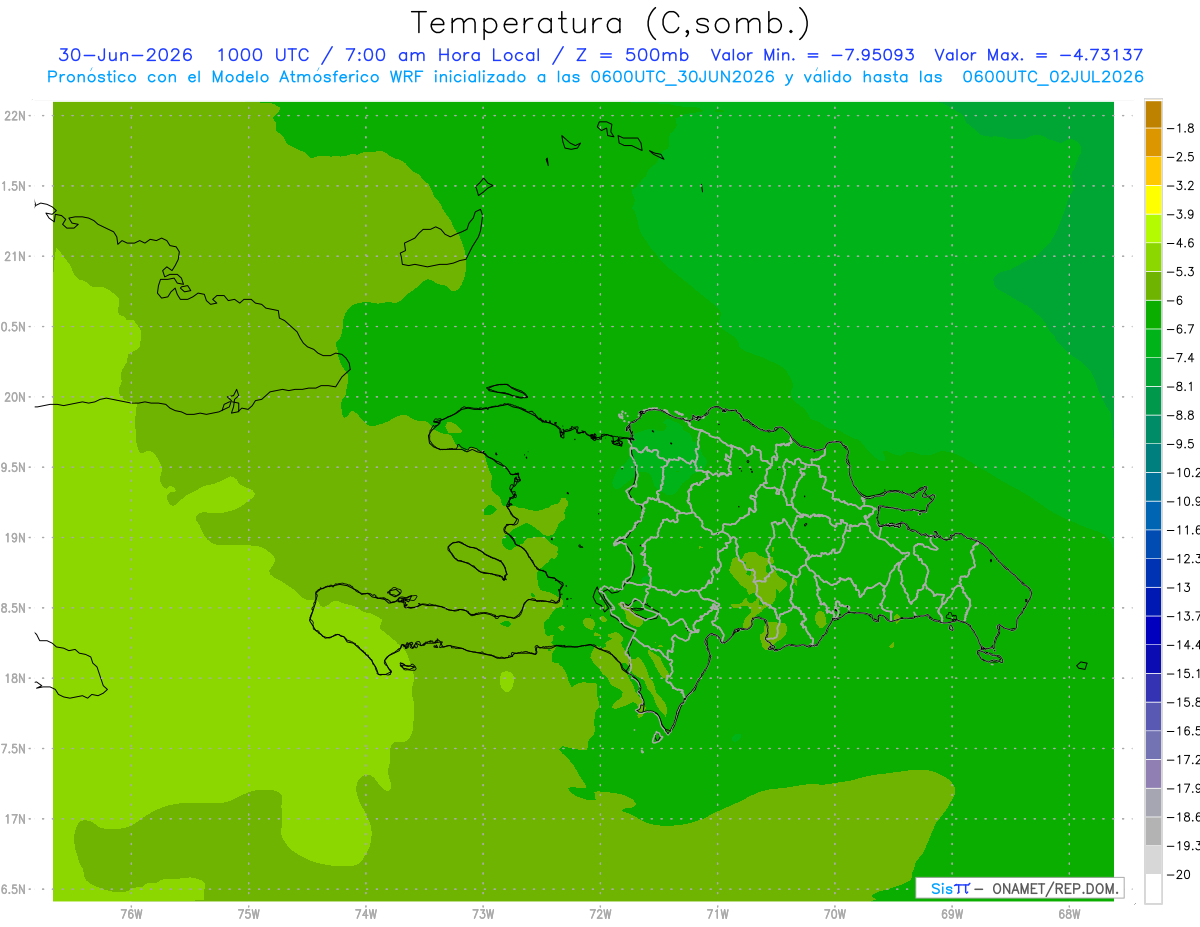The height and width of the screenshot is (927, 1200).
Task: Click the "-20" colorbar label
Action: click(1179, 874)
